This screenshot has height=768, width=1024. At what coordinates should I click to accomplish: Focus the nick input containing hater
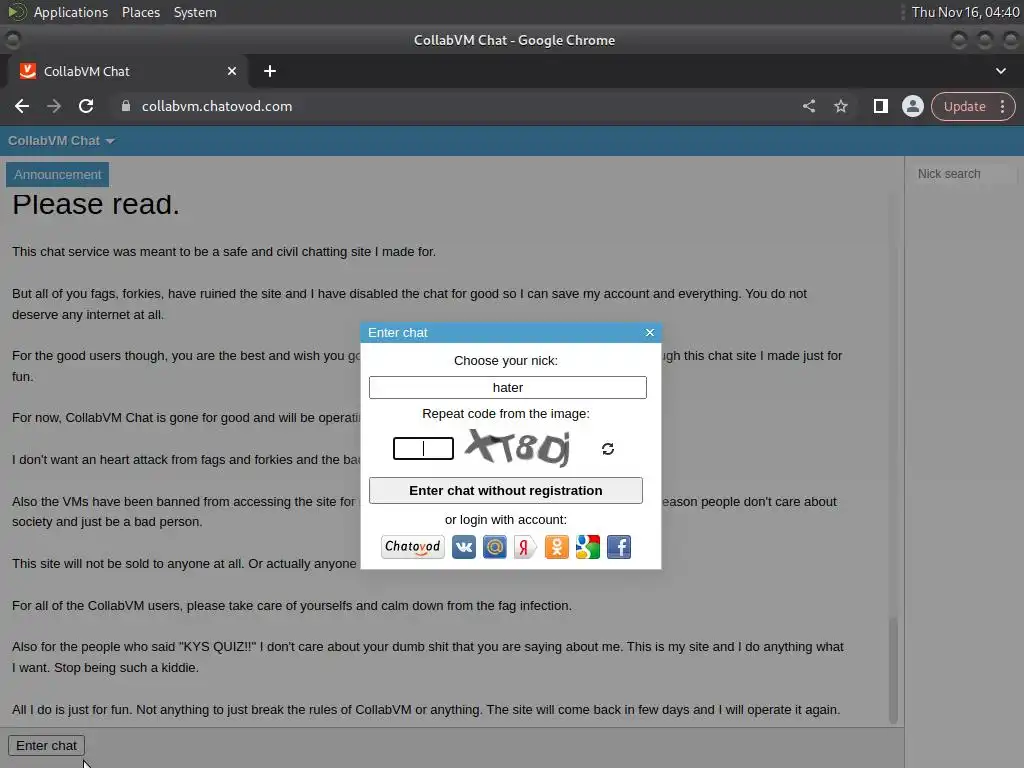pos(507,387)
